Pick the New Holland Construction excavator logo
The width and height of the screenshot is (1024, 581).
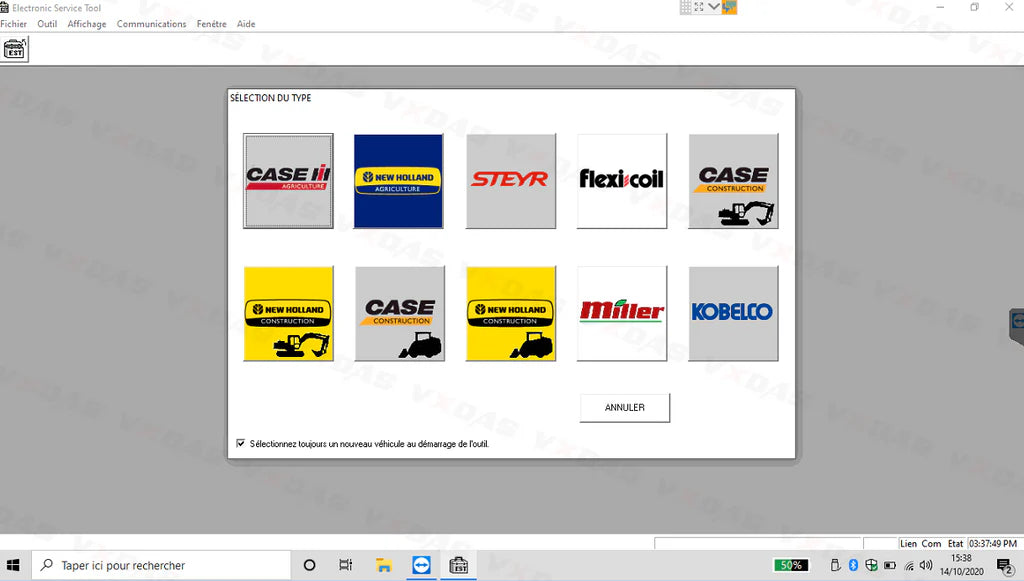[288, 313]
